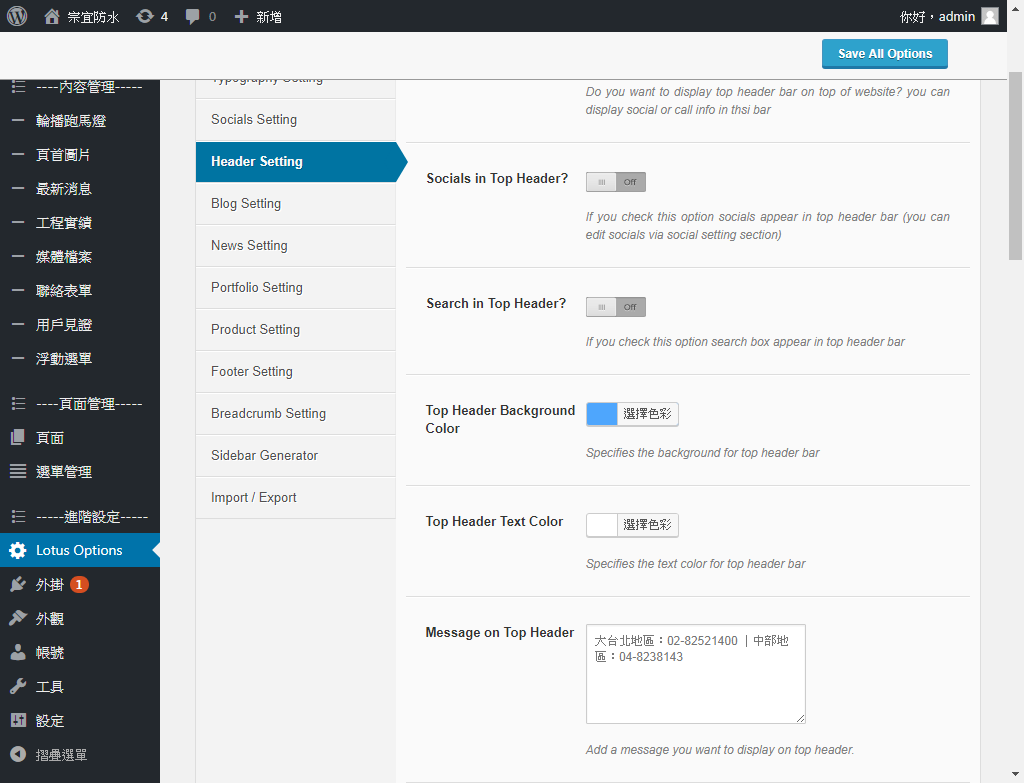1024x783 pixels.
Task: Click the white text color swatch
Action: (x=601, y=525)
